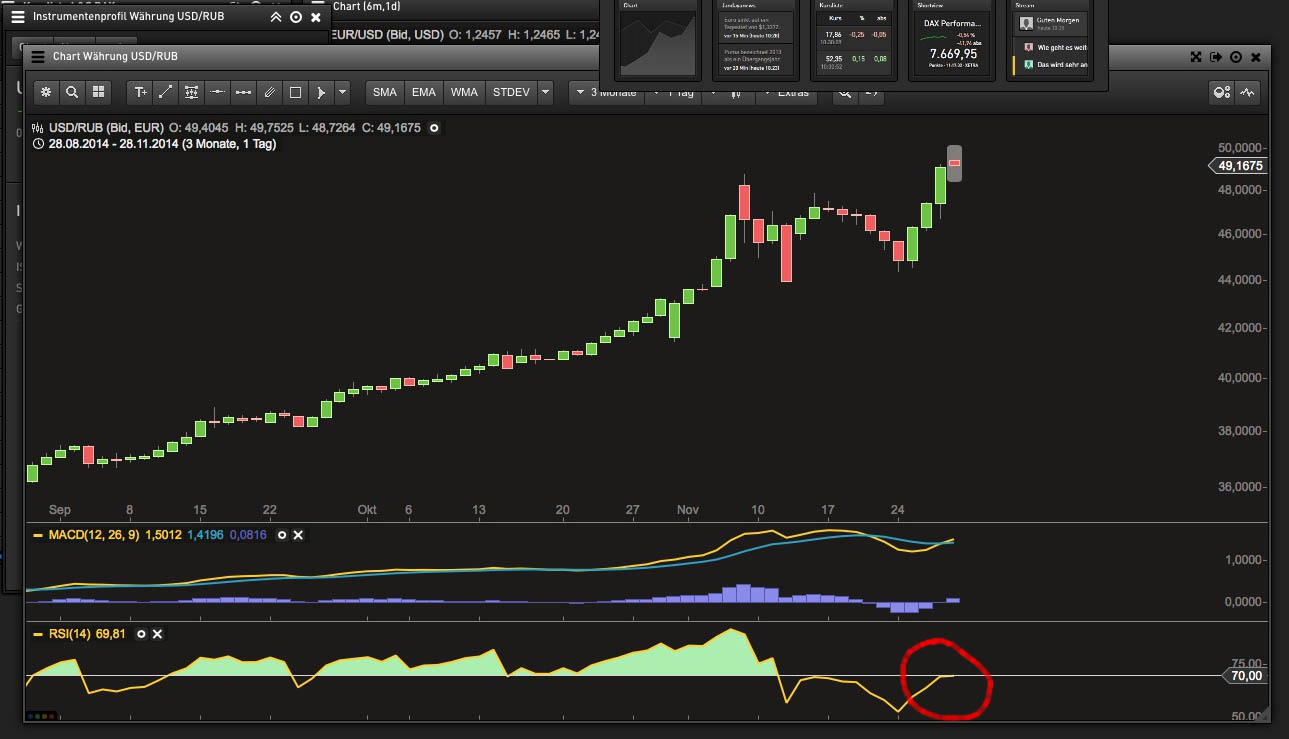Click the 70,00 RSI level label
The height and width of the screenshot is (739, 1289).
click(x=1245, y=676)
